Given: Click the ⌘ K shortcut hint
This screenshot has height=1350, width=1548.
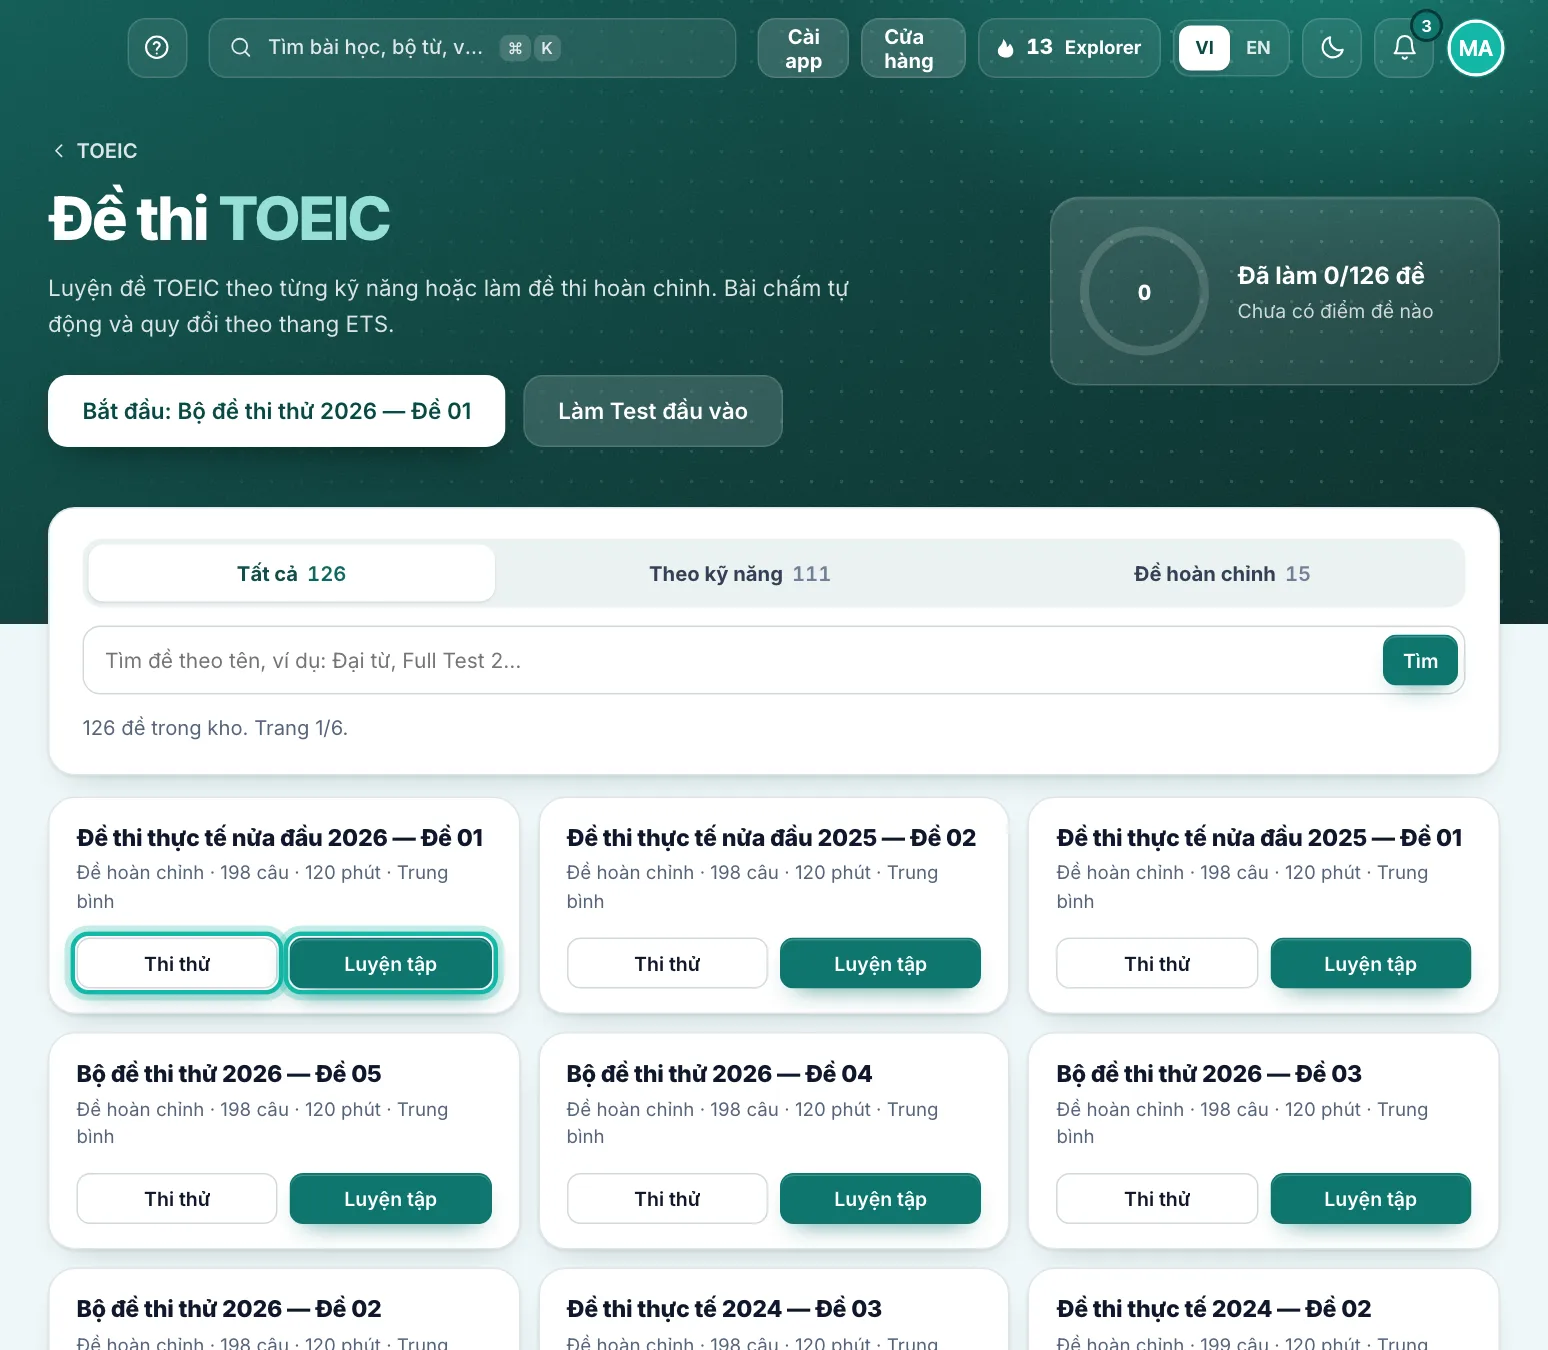Looking at the screenshot, I should pyautogui.click(x=530, y=48).
